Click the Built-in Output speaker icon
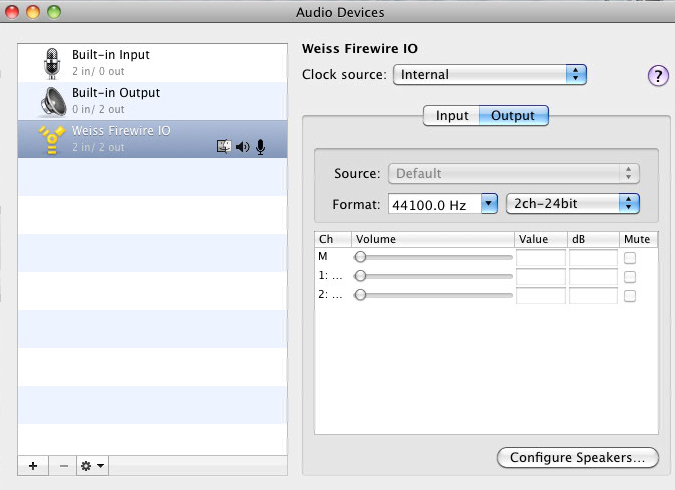 pos(53,102)
